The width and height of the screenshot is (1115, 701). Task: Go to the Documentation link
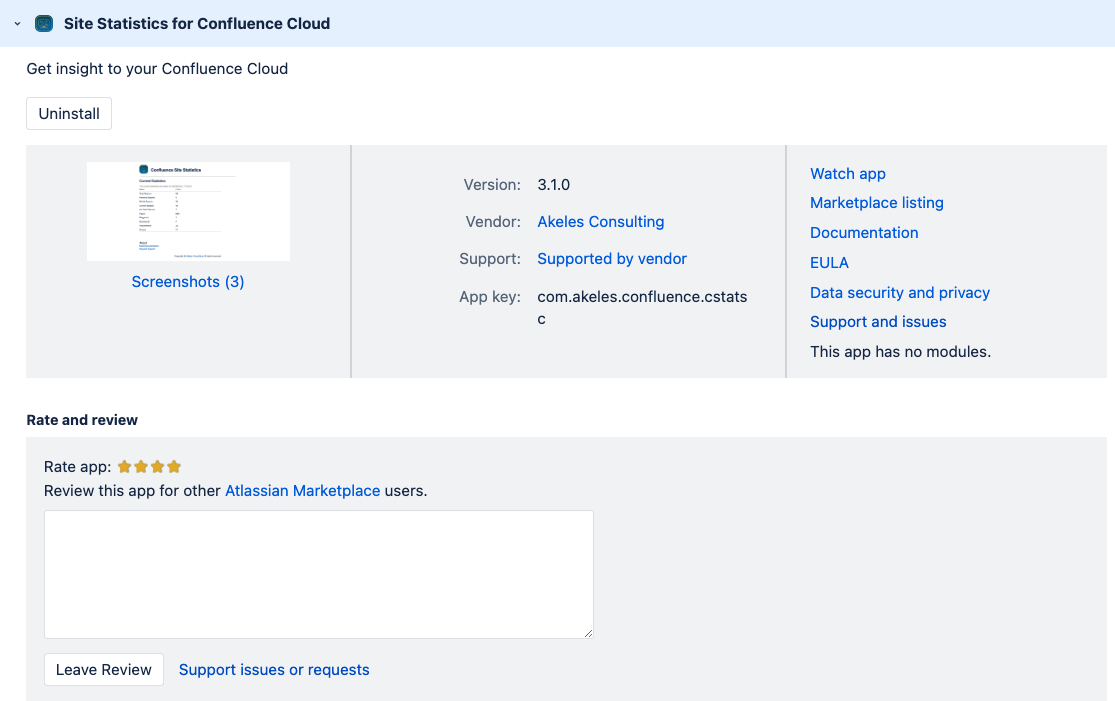(x=863, y=233)
